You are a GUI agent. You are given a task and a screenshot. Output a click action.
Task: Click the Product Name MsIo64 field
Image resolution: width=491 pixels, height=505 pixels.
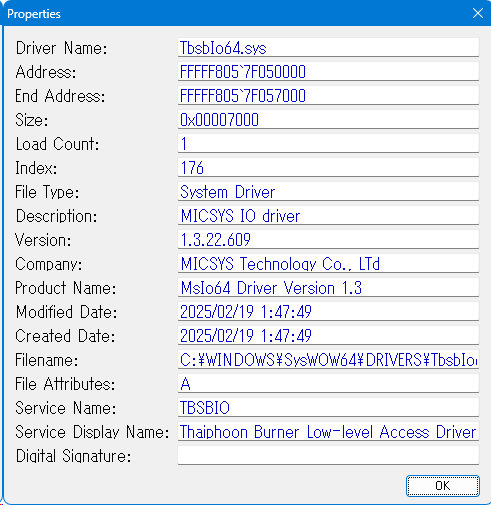[328, 287]
